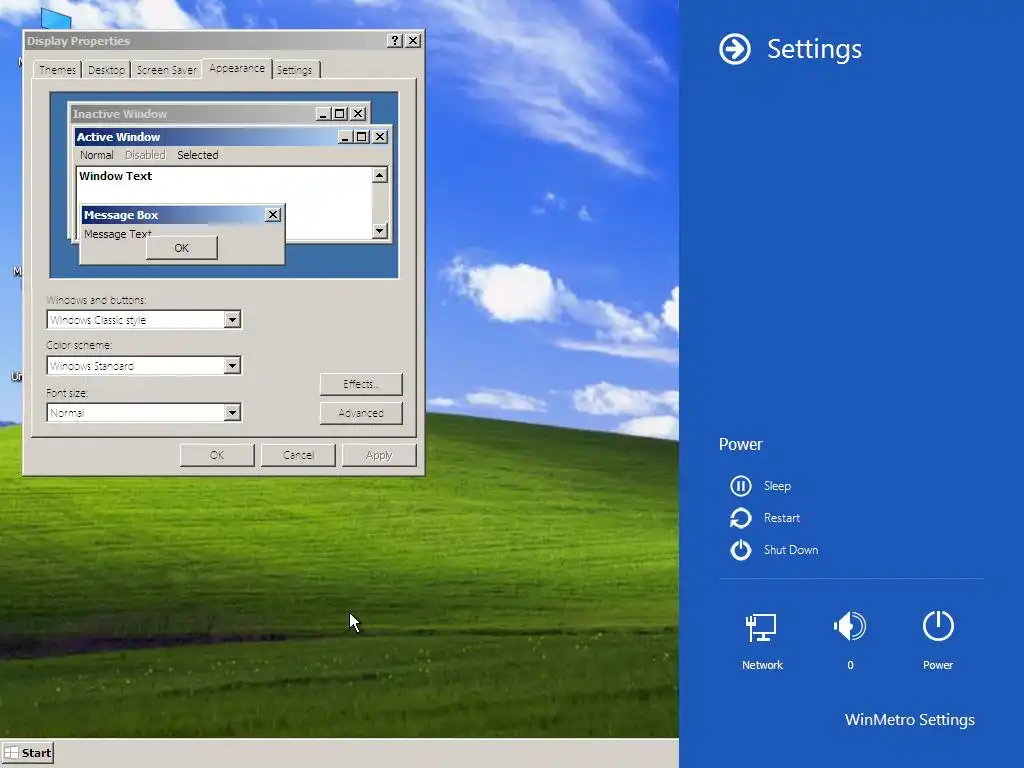
Task: Click the Effects button
Action: pos(361,384)
